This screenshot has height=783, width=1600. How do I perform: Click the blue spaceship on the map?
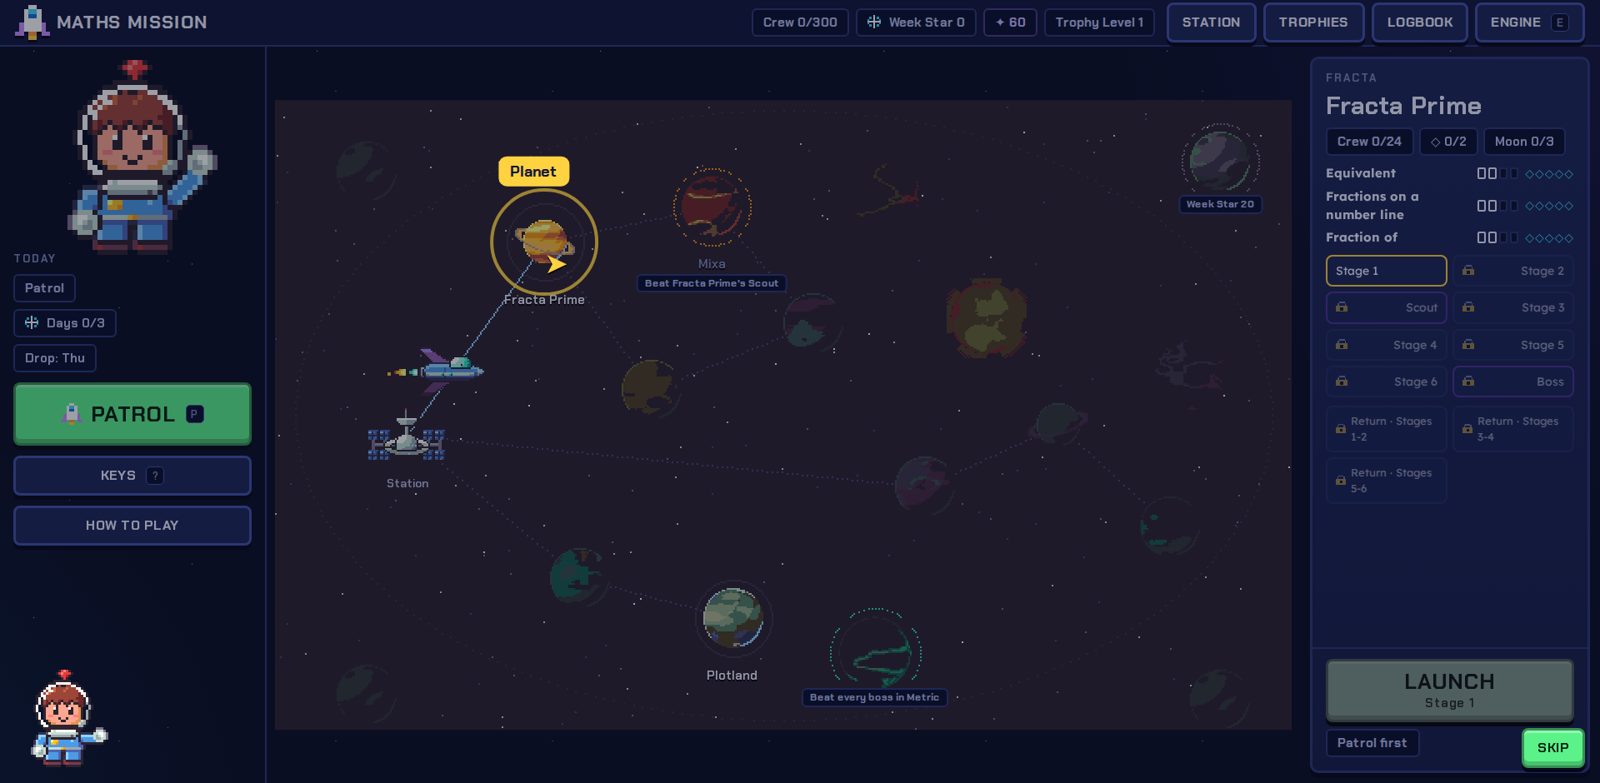pyautogui.click(x=437, y=371)
